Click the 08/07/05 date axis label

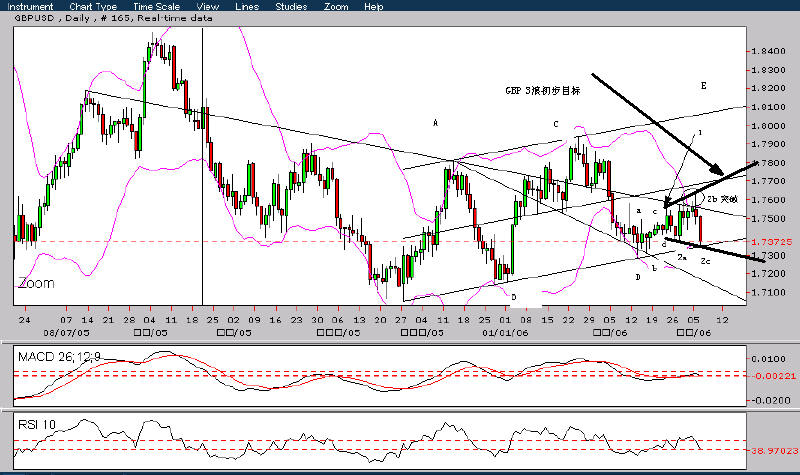pos(67,333)
